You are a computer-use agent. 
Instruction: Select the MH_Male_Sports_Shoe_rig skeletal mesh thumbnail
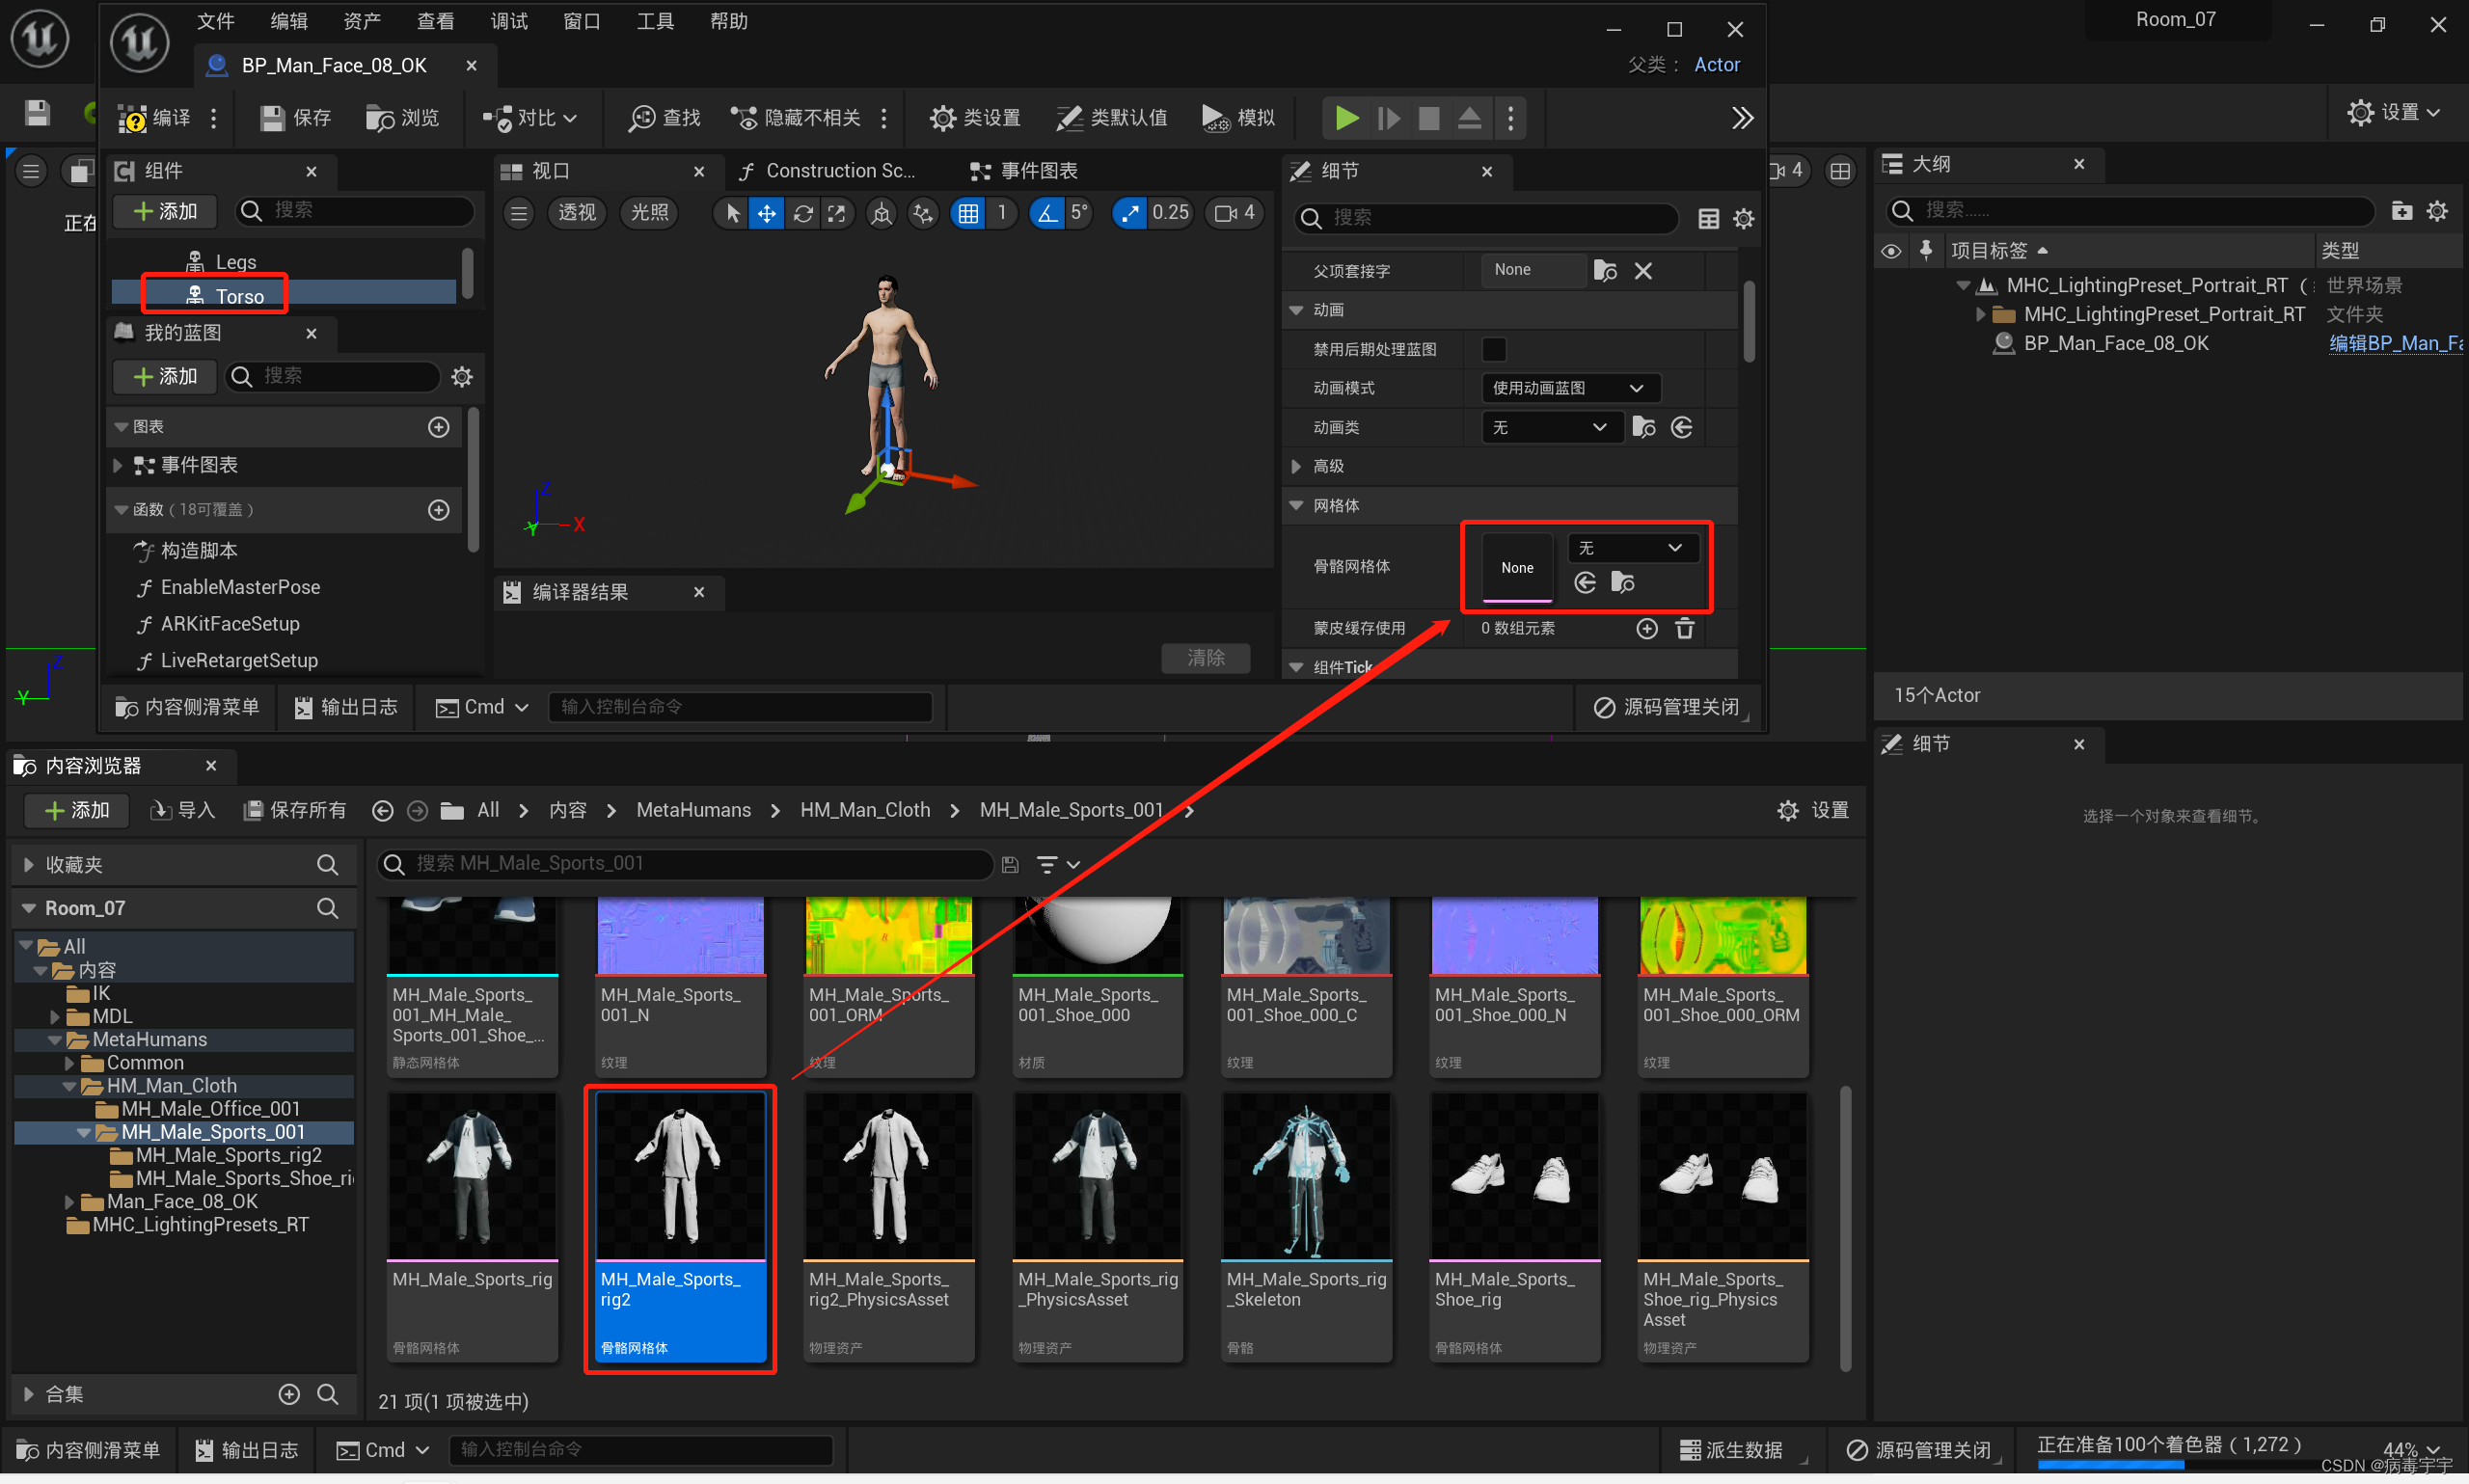[x=1514, y=1175]
